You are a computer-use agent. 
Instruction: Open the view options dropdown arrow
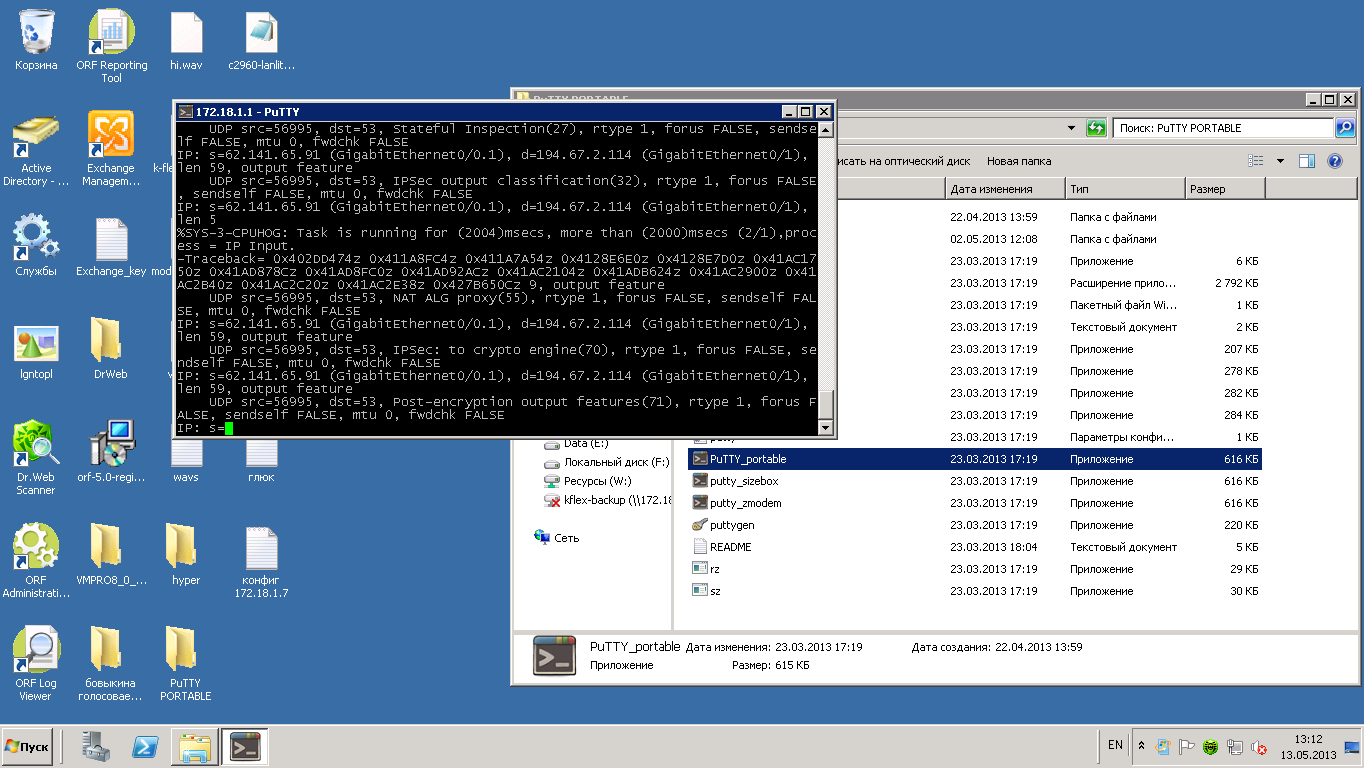tap(1279, 161)
